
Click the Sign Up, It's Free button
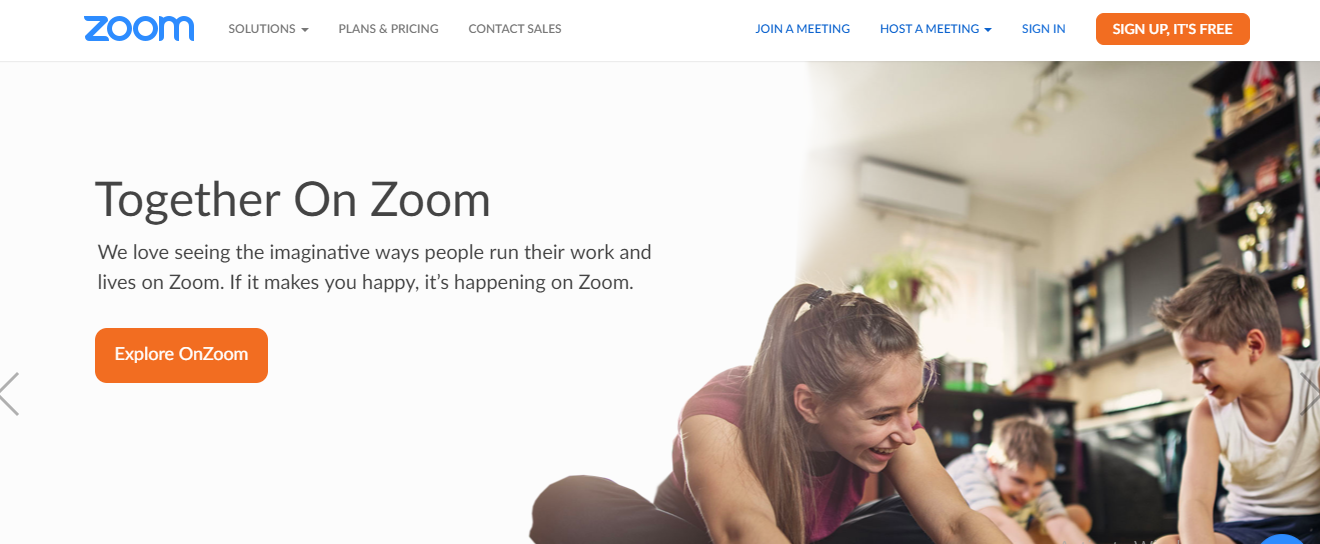point(1172,29)
